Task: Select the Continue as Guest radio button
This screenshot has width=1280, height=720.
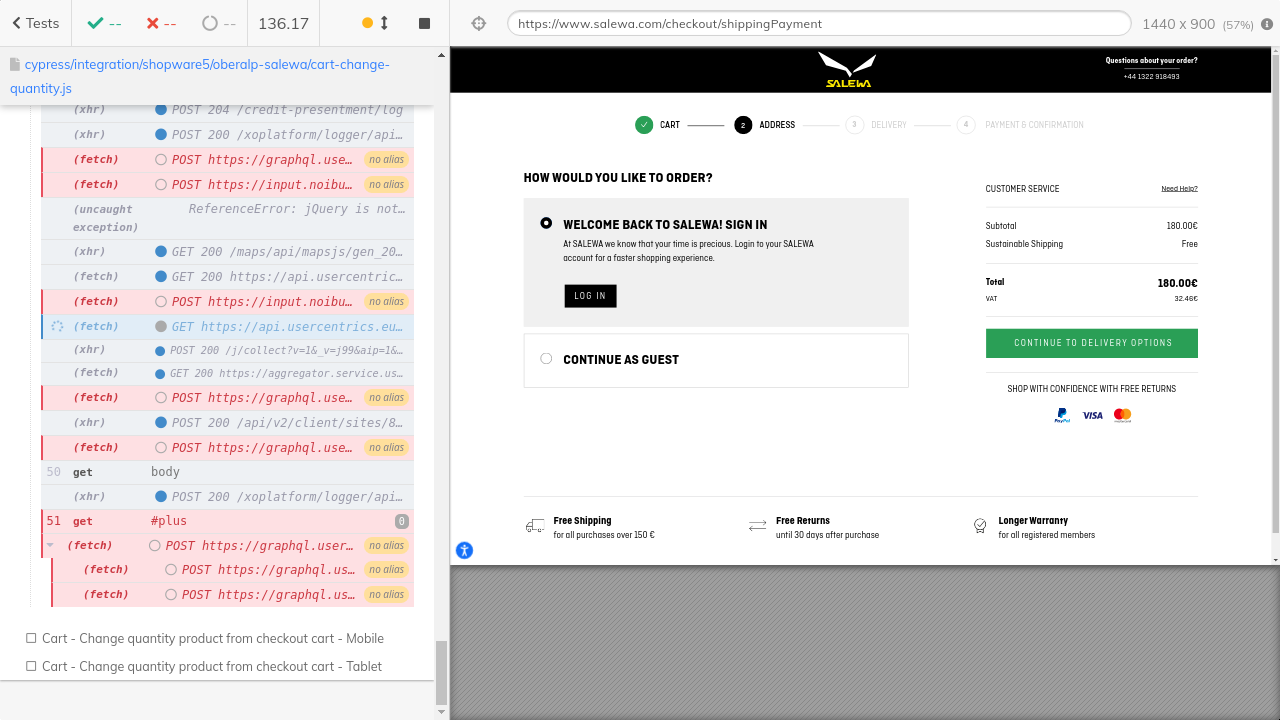Action: [x=546, y=359]
